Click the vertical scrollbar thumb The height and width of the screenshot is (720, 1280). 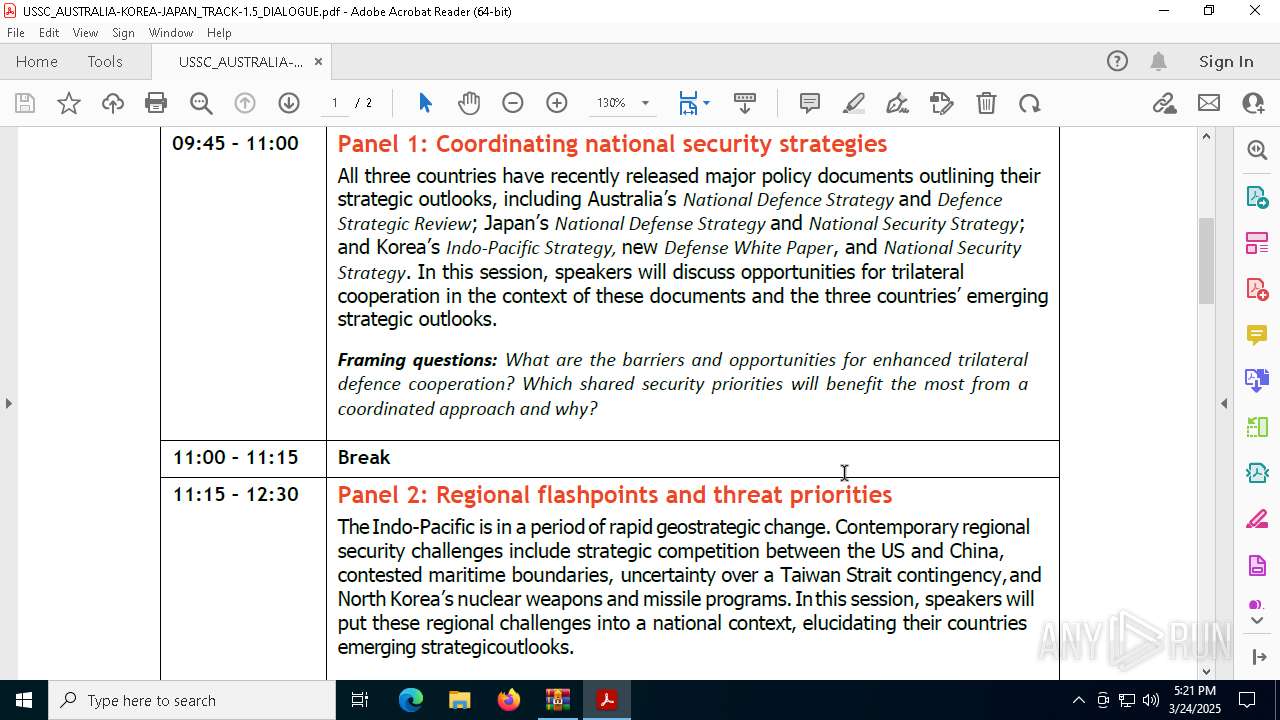click(1206, 260)
